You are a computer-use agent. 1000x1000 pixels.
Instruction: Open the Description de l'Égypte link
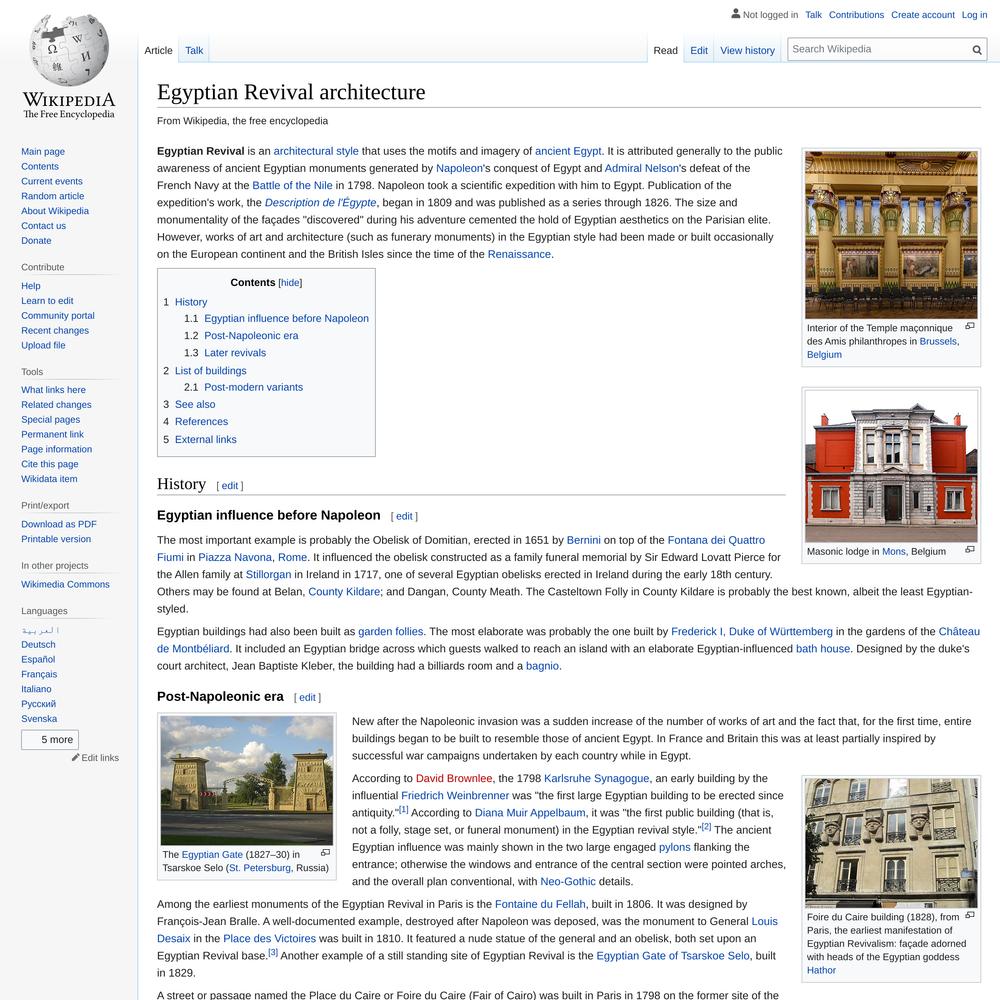pos(320,203)
